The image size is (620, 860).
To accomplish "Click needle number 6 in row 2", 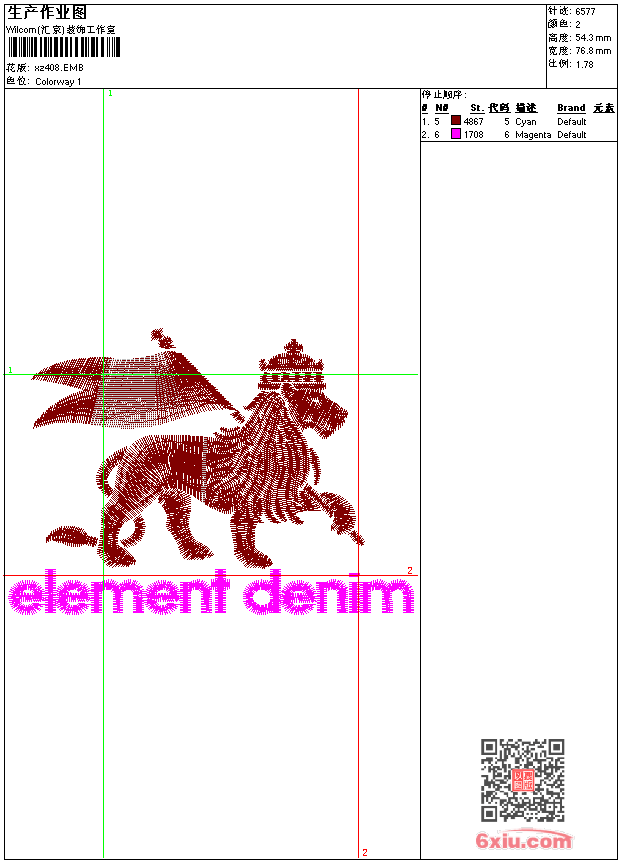I will click(437, 135).
